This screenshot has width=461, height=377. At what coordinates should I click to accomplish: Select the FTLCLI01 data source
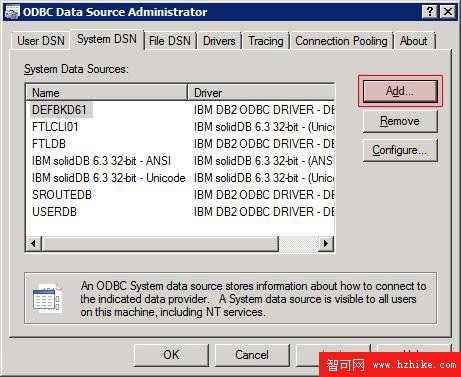coord(55,127)
